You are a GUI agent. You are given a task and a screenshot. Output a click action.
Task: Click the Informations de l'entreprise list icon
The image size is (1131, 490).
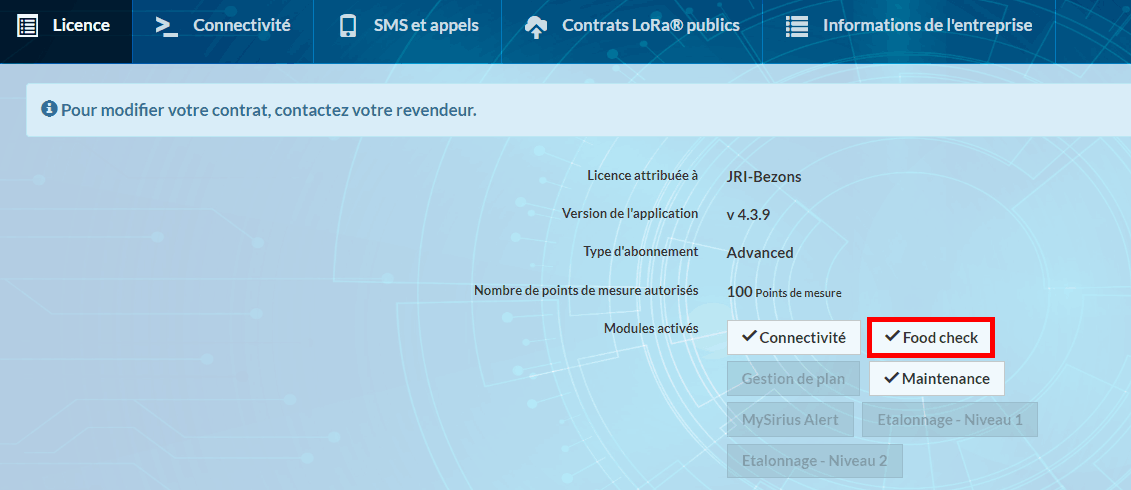(796, 26)
